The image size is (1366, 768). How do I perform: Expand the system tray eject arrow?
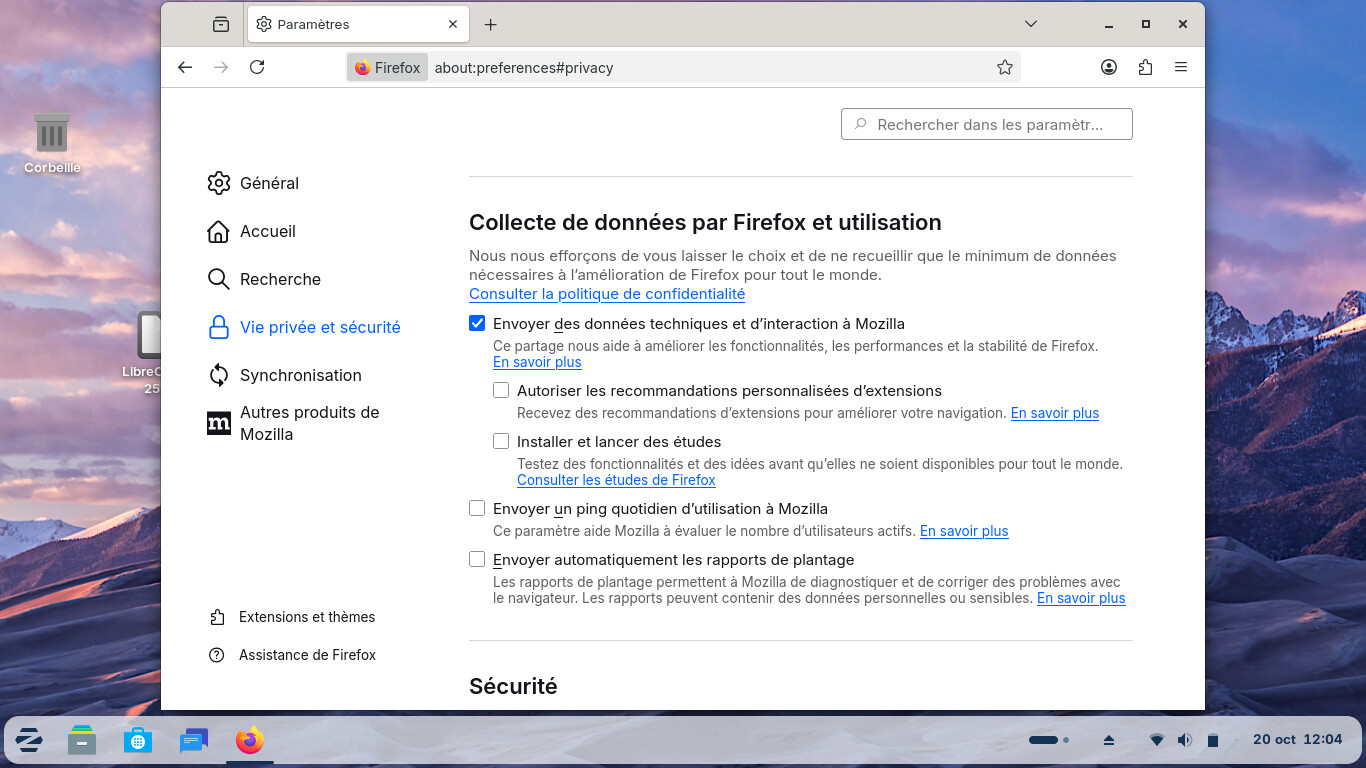[x=1108, y=740]
